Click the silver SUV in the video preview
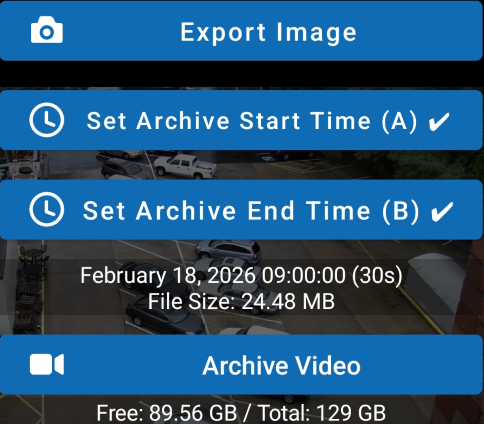 click(x=228, y=250)
